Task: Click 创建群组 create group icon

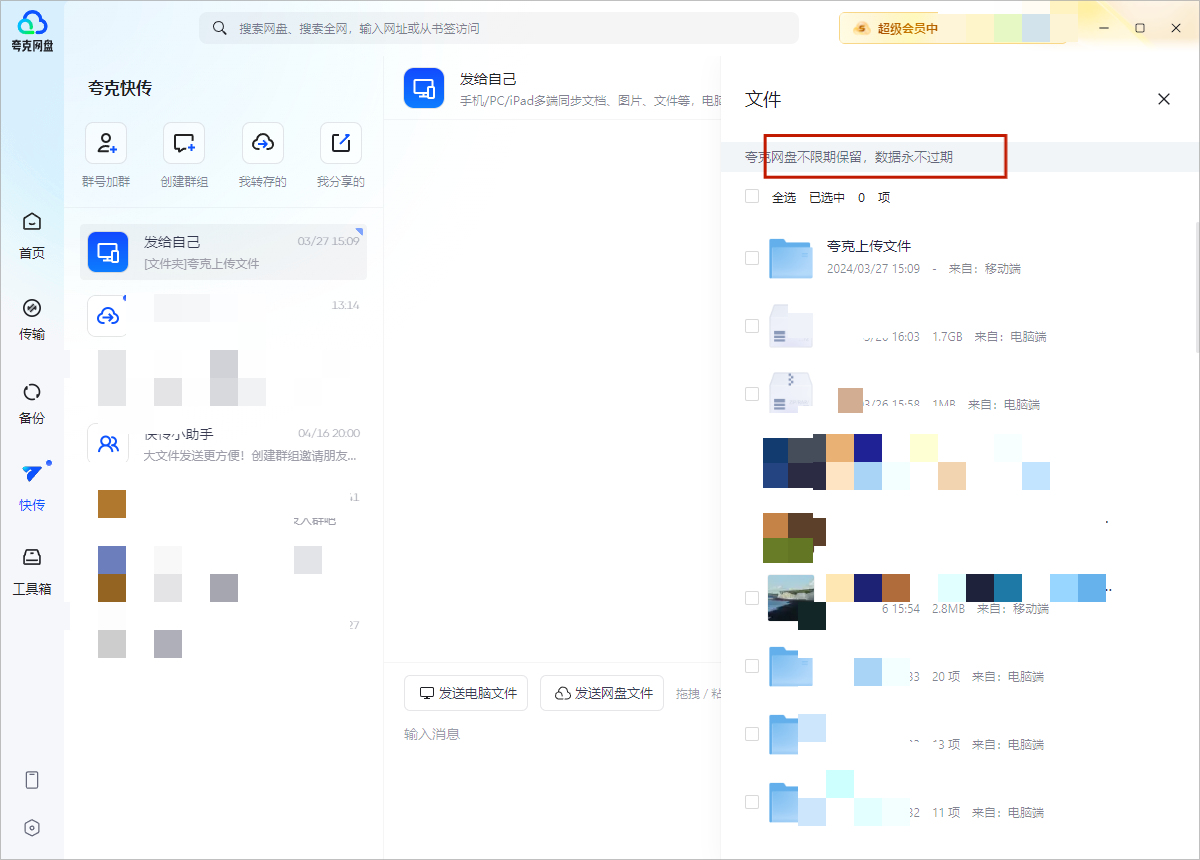Action: click(184, 143)
